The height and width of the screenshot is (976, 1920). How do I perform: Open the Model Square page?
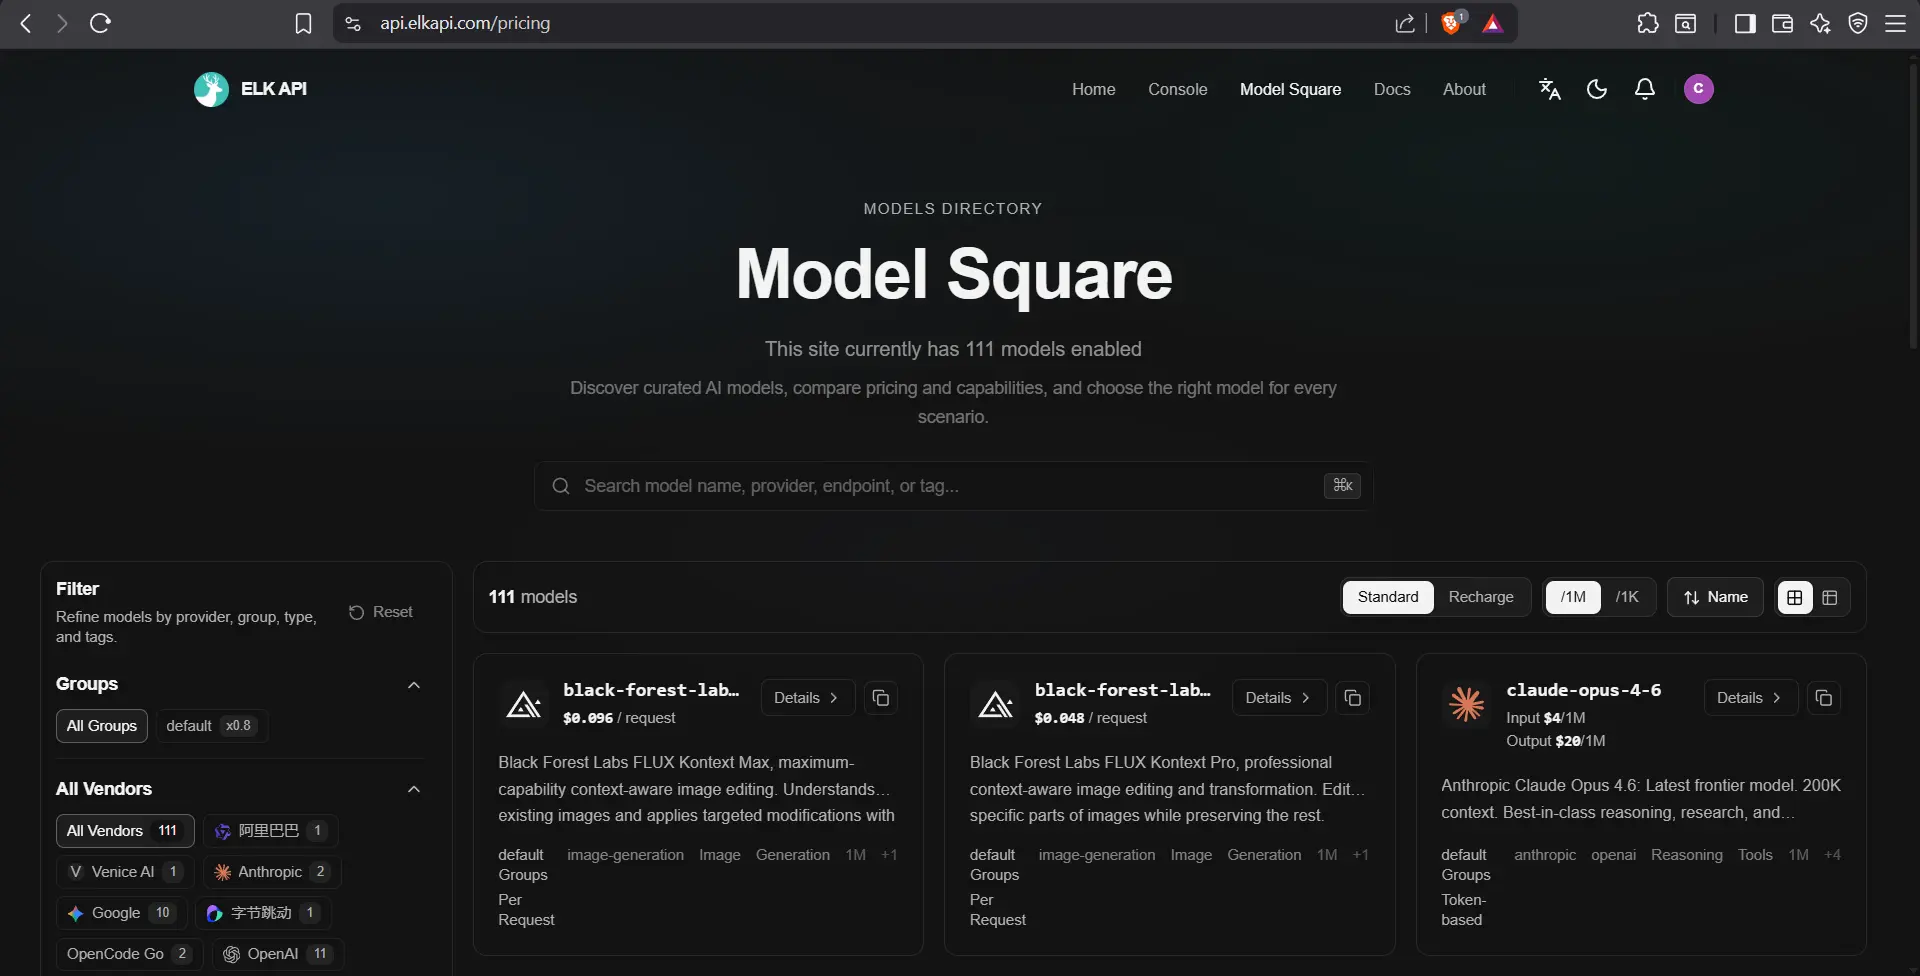pos(1291,89)
